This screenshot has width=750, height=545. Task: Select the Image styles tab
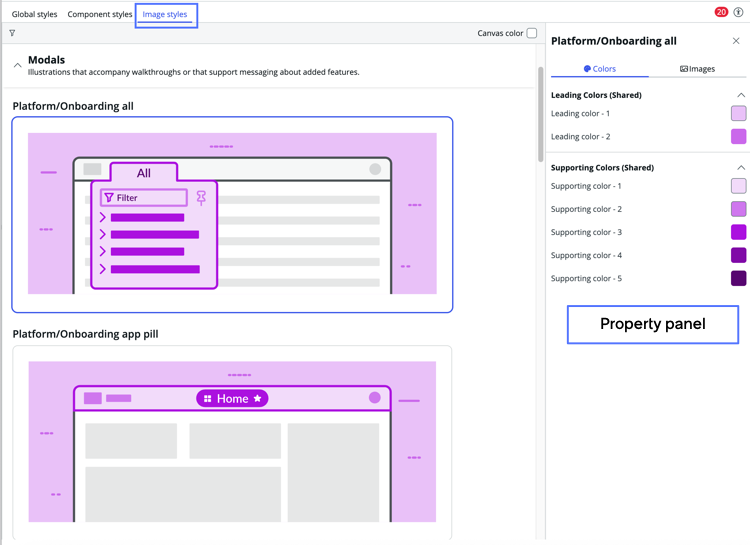(x=165, y=14)
